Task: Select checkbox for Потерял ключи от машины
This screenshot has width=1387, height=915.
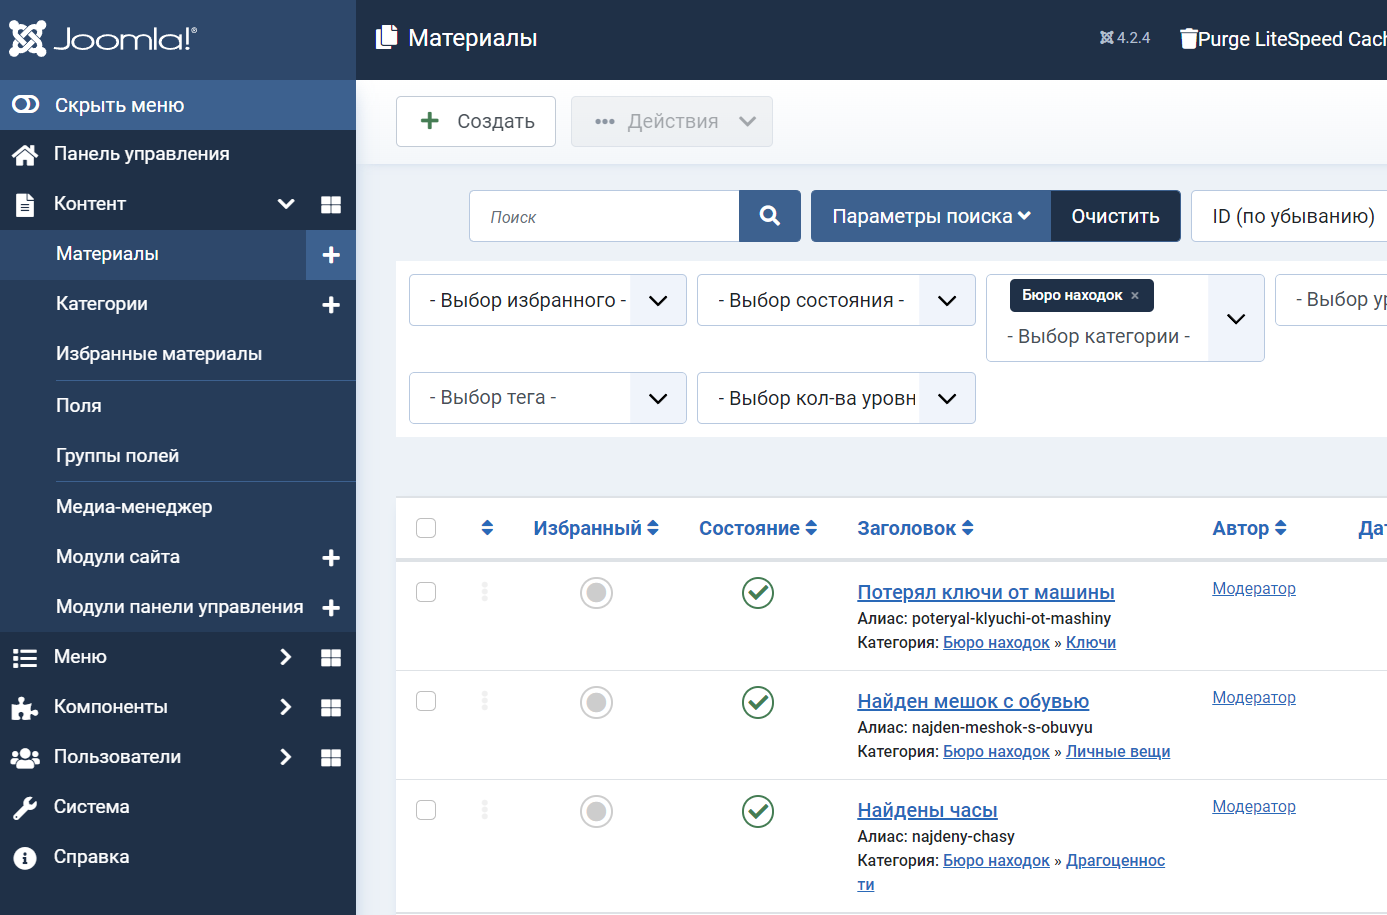Action: (426, 592)
